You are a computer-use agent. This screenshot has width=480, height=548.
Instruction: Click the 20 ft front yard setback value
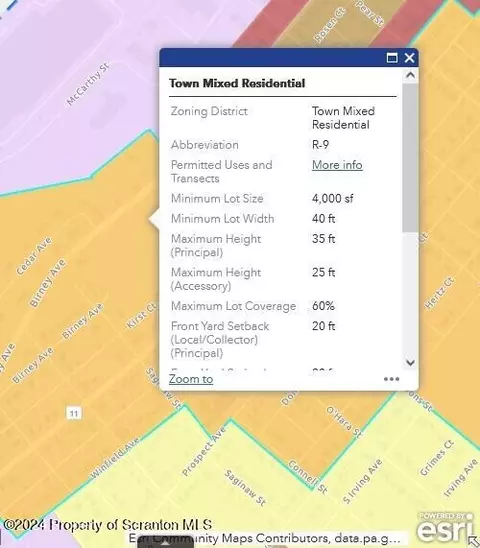[324, 326]
